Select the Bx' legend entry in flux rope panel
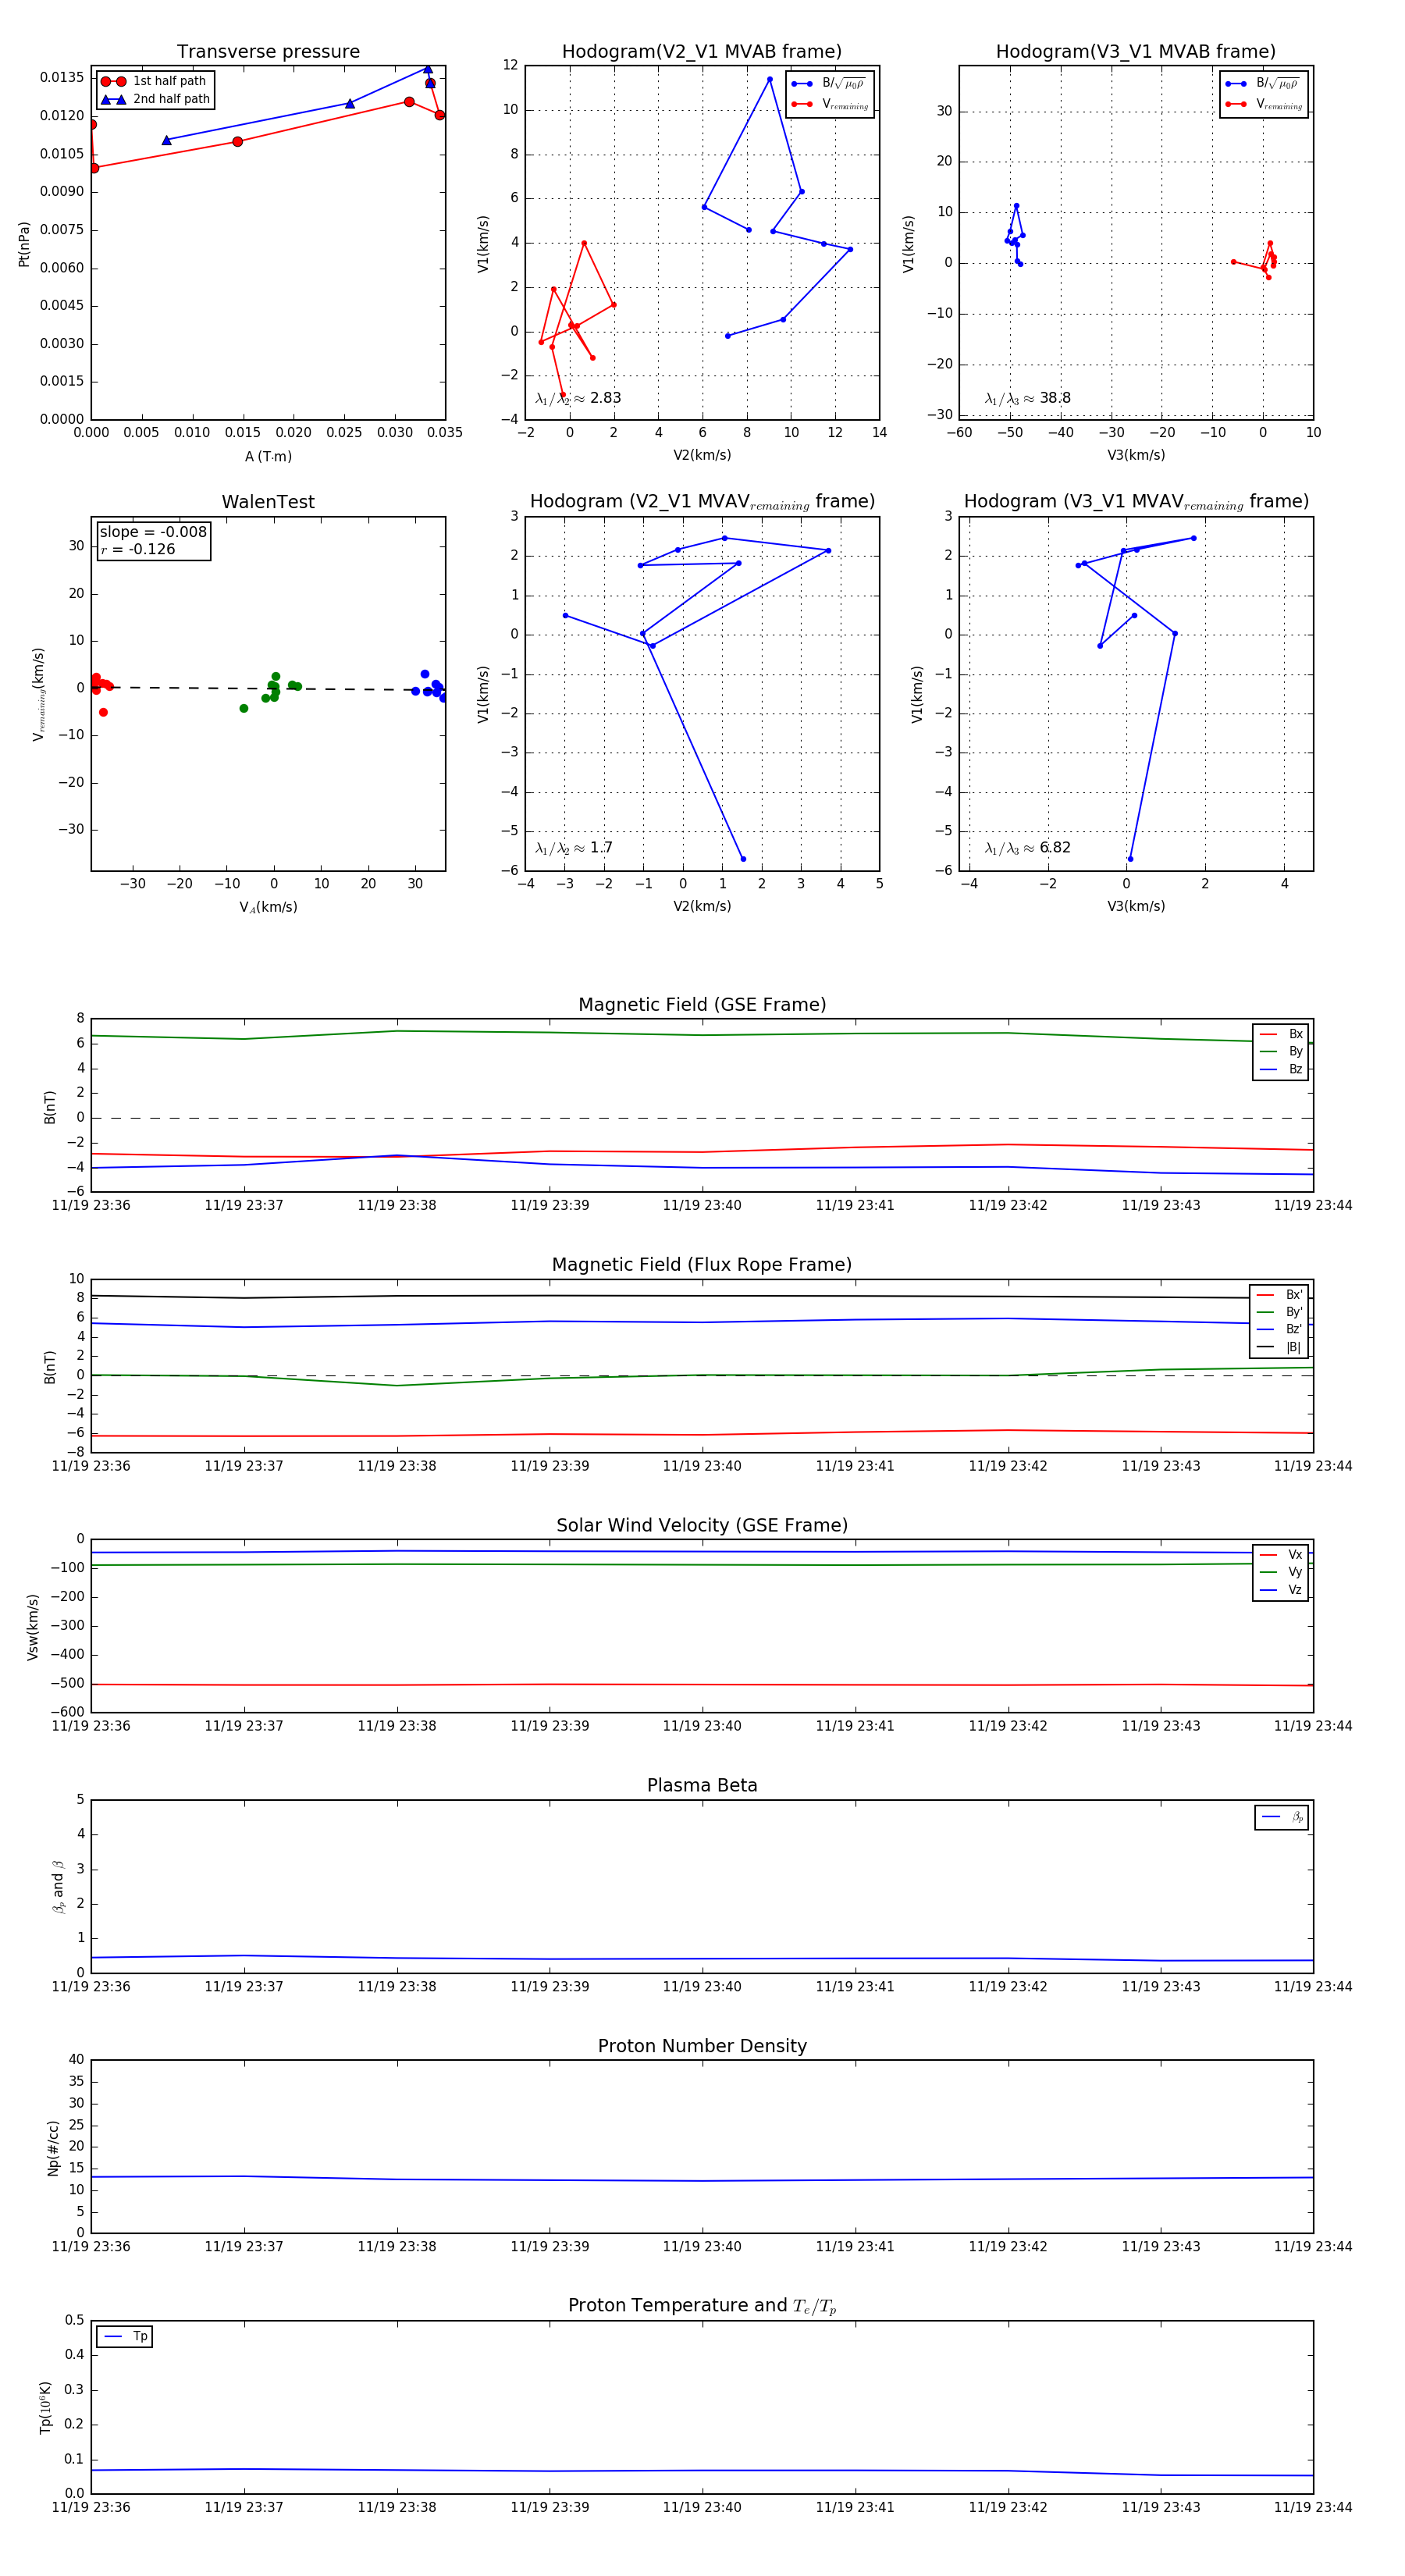This screenshot has width=1405, height=2576. 1279,1295
